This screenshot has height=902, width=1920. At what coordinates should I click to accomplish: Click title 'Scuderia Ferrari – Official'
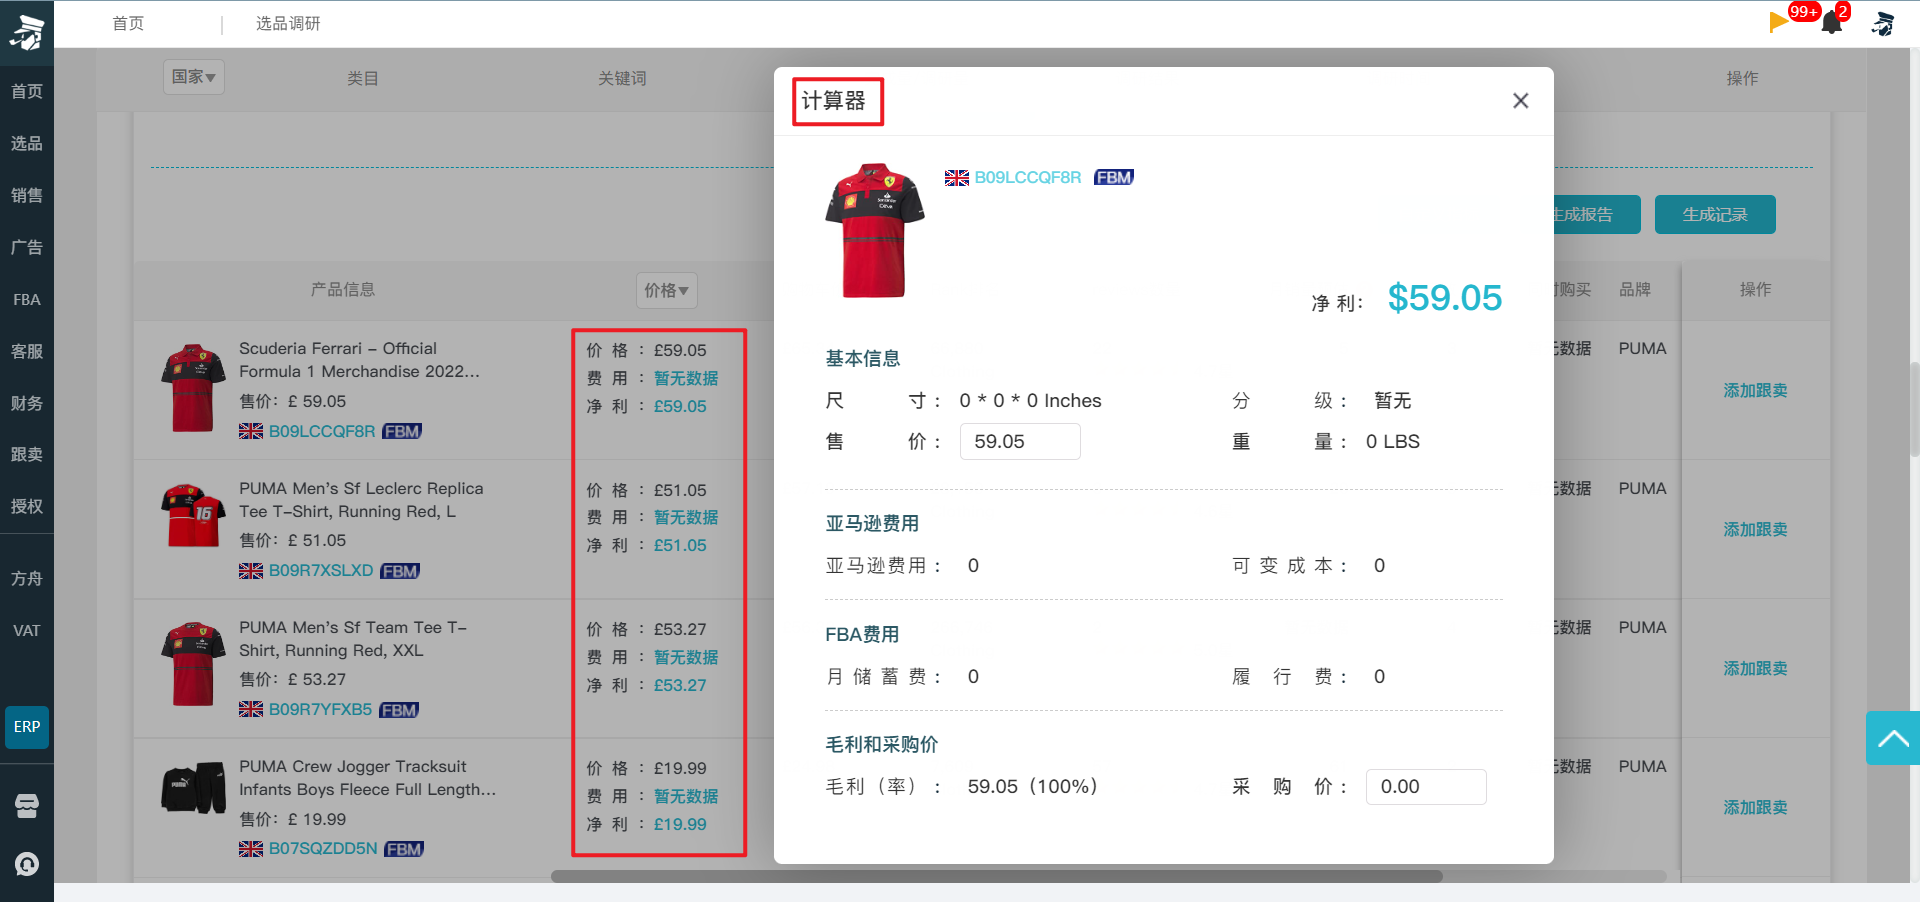pos(338,348)
